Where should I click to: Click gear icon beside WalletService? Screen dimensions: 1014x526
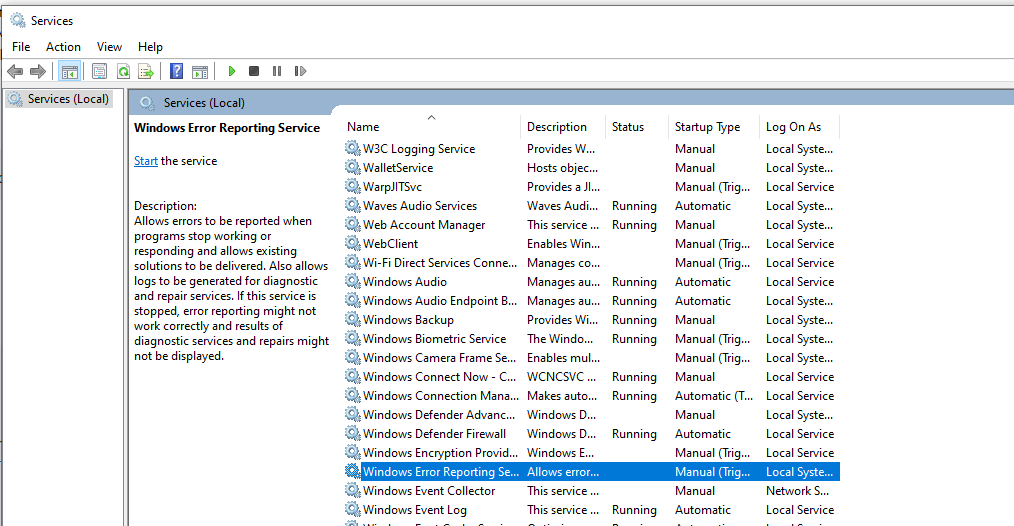(352, 167)
